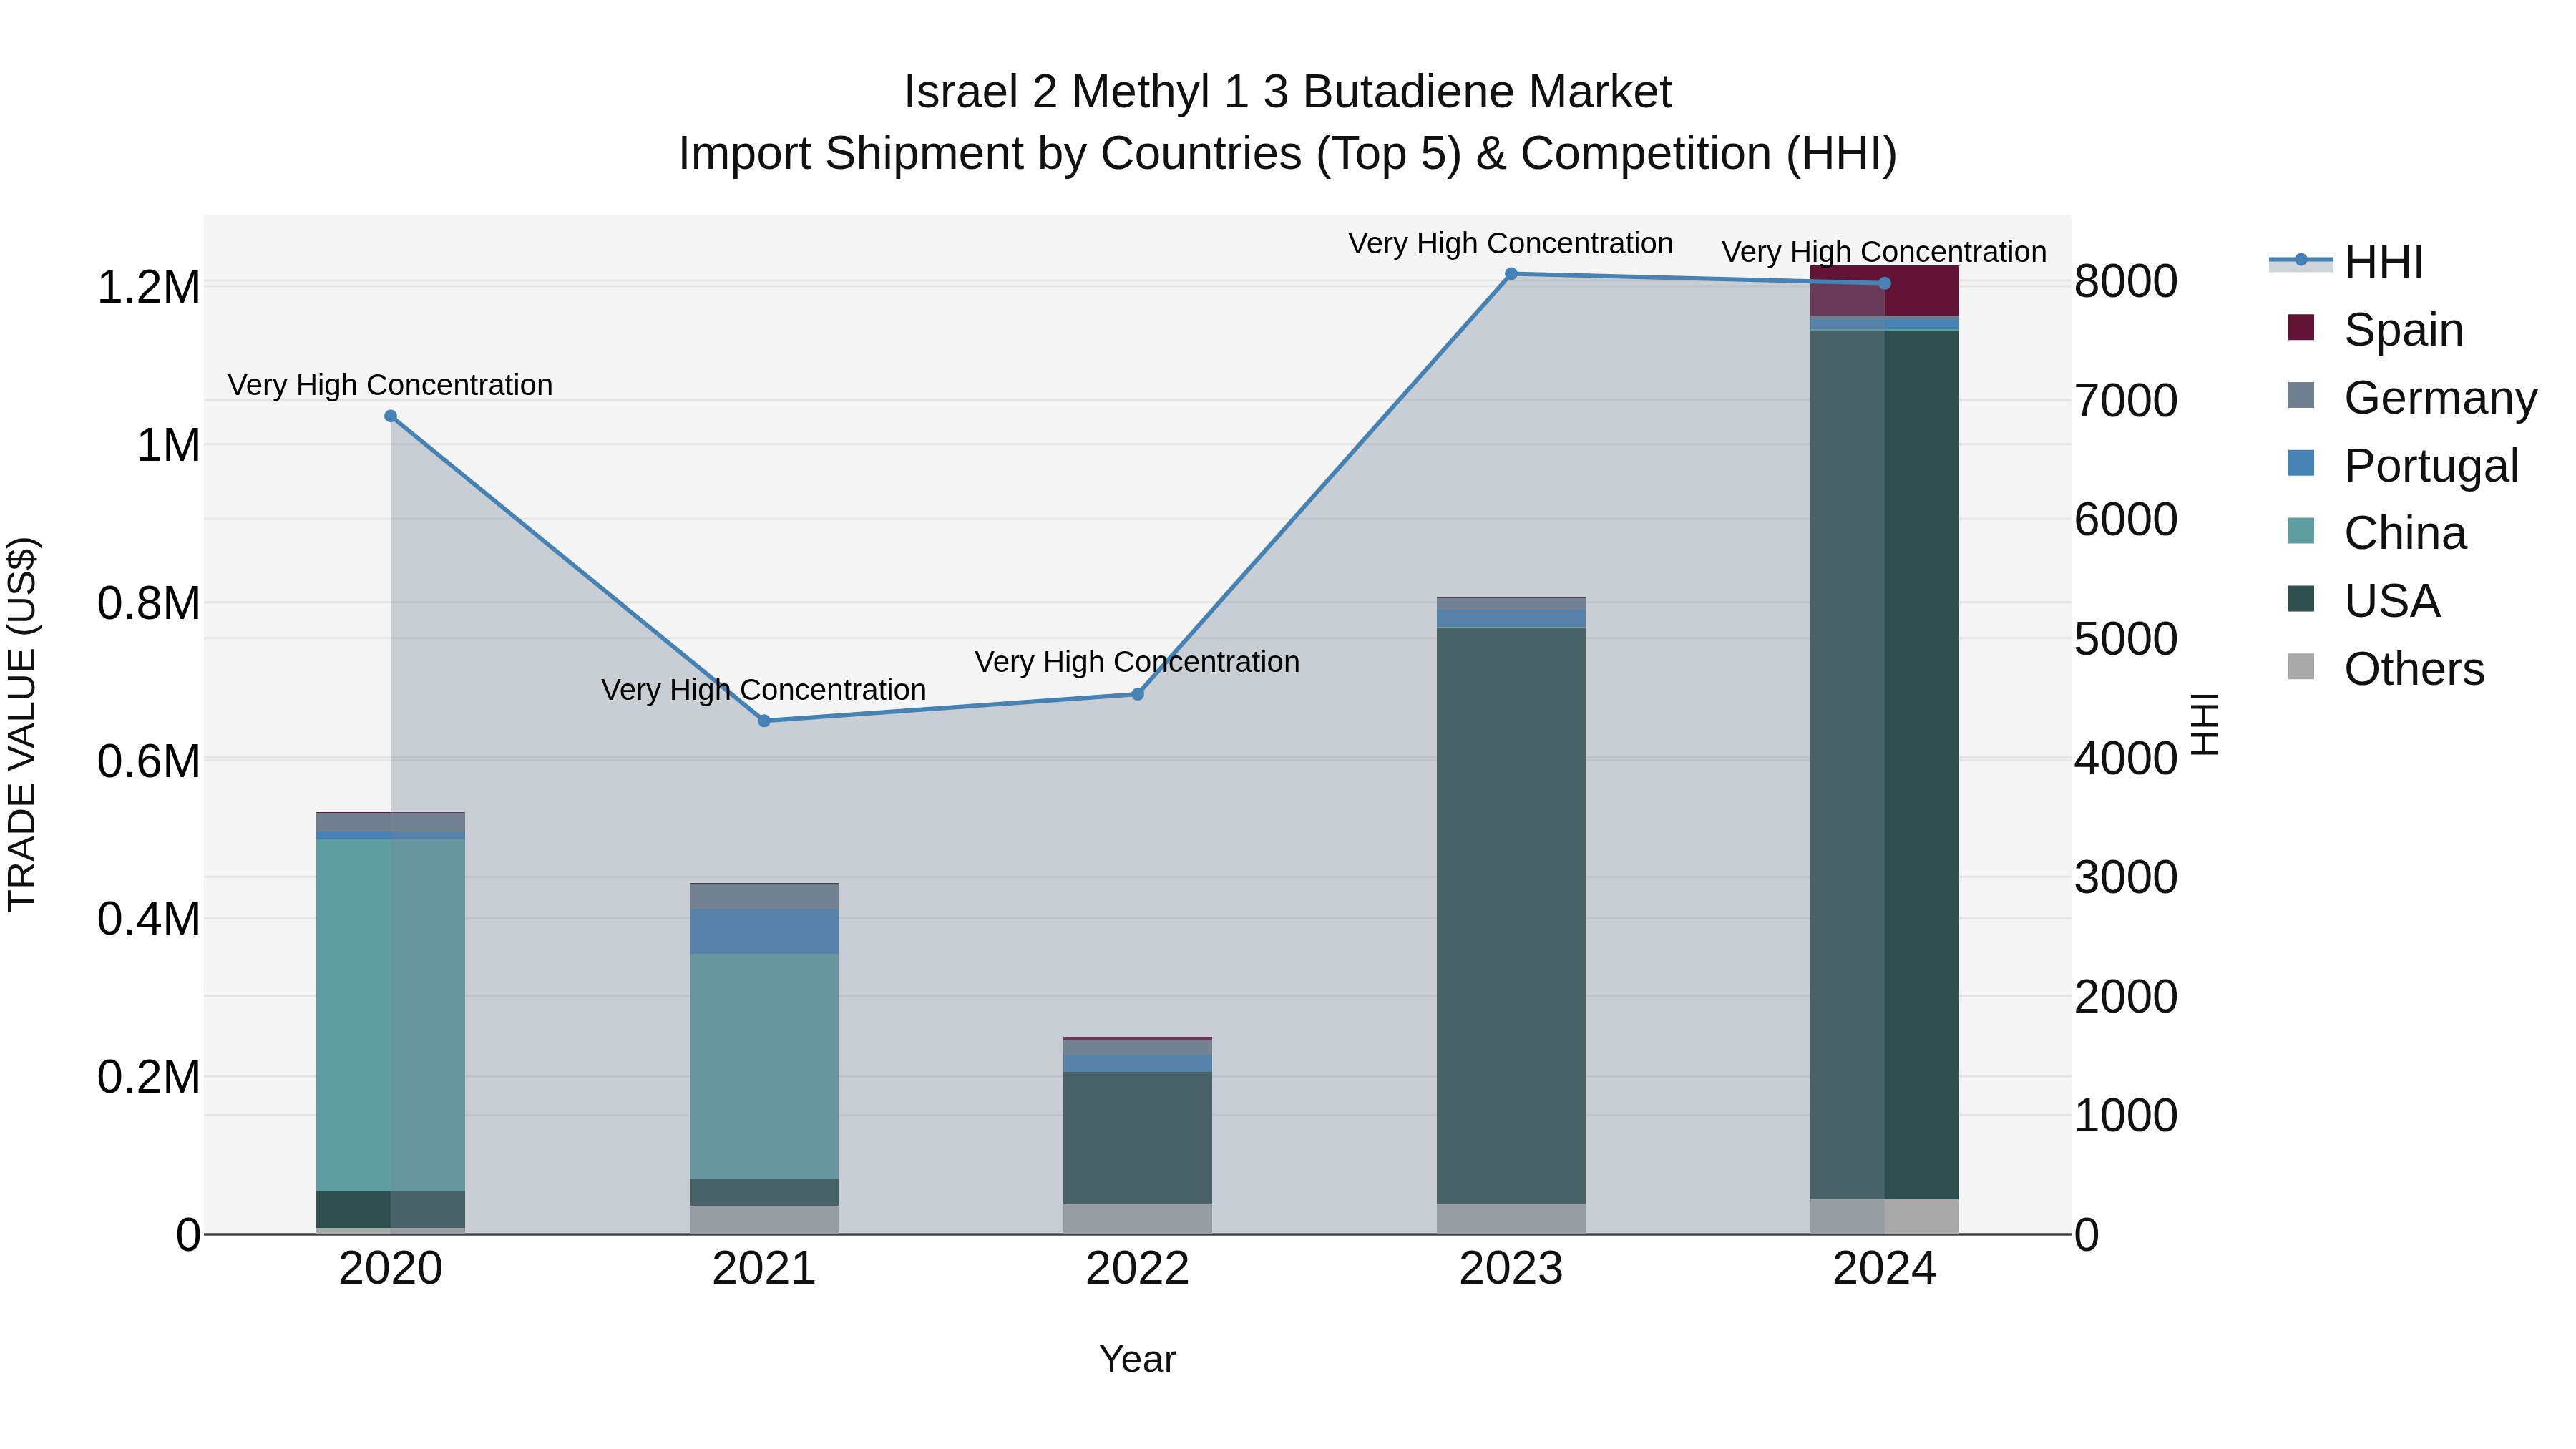Select the 2024 HHI data point
The image size is (2576, 1449).
(x=1885, y=284)
